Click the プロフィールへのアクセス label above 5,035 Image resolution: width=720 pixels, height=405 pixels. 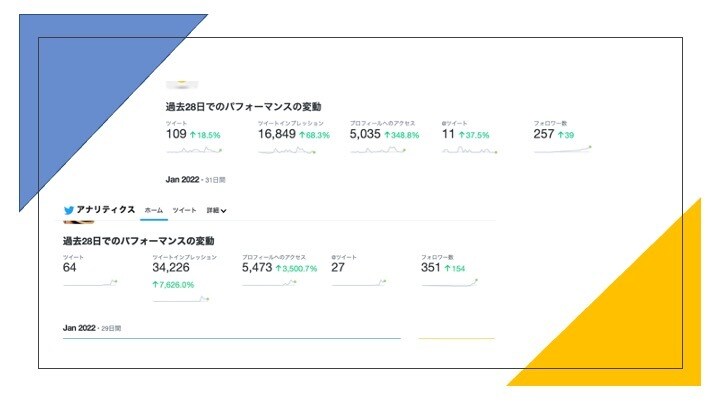(382, 123)
